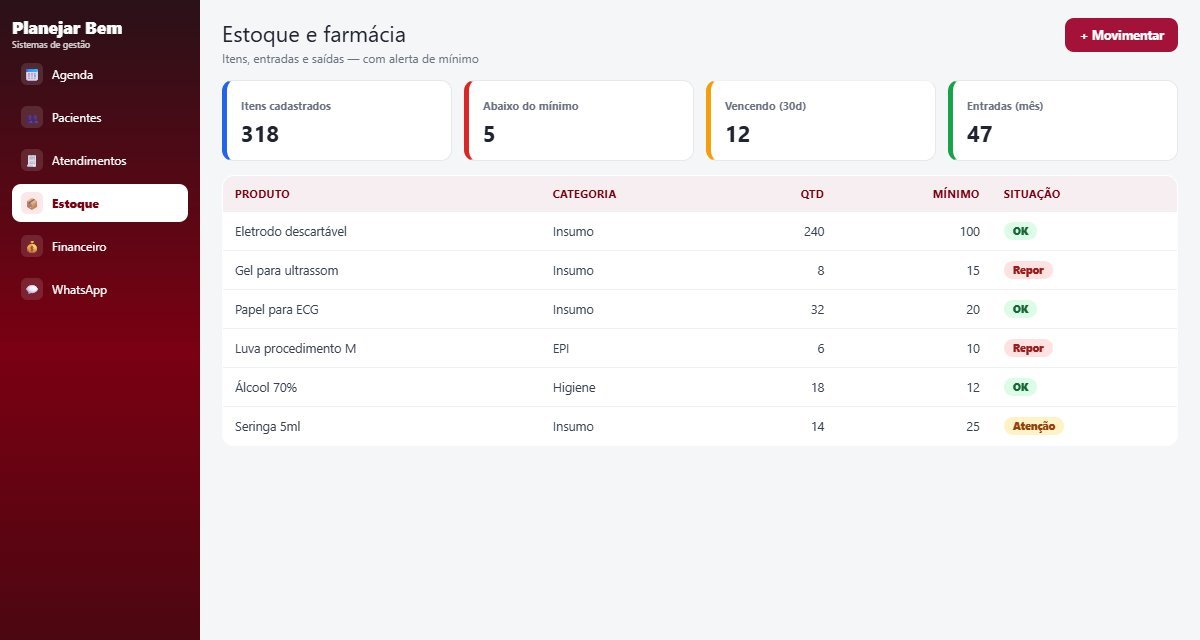This screenshot has height=640, width=1200.
Task: Click the EPI category cell
Action: [561, 349]
